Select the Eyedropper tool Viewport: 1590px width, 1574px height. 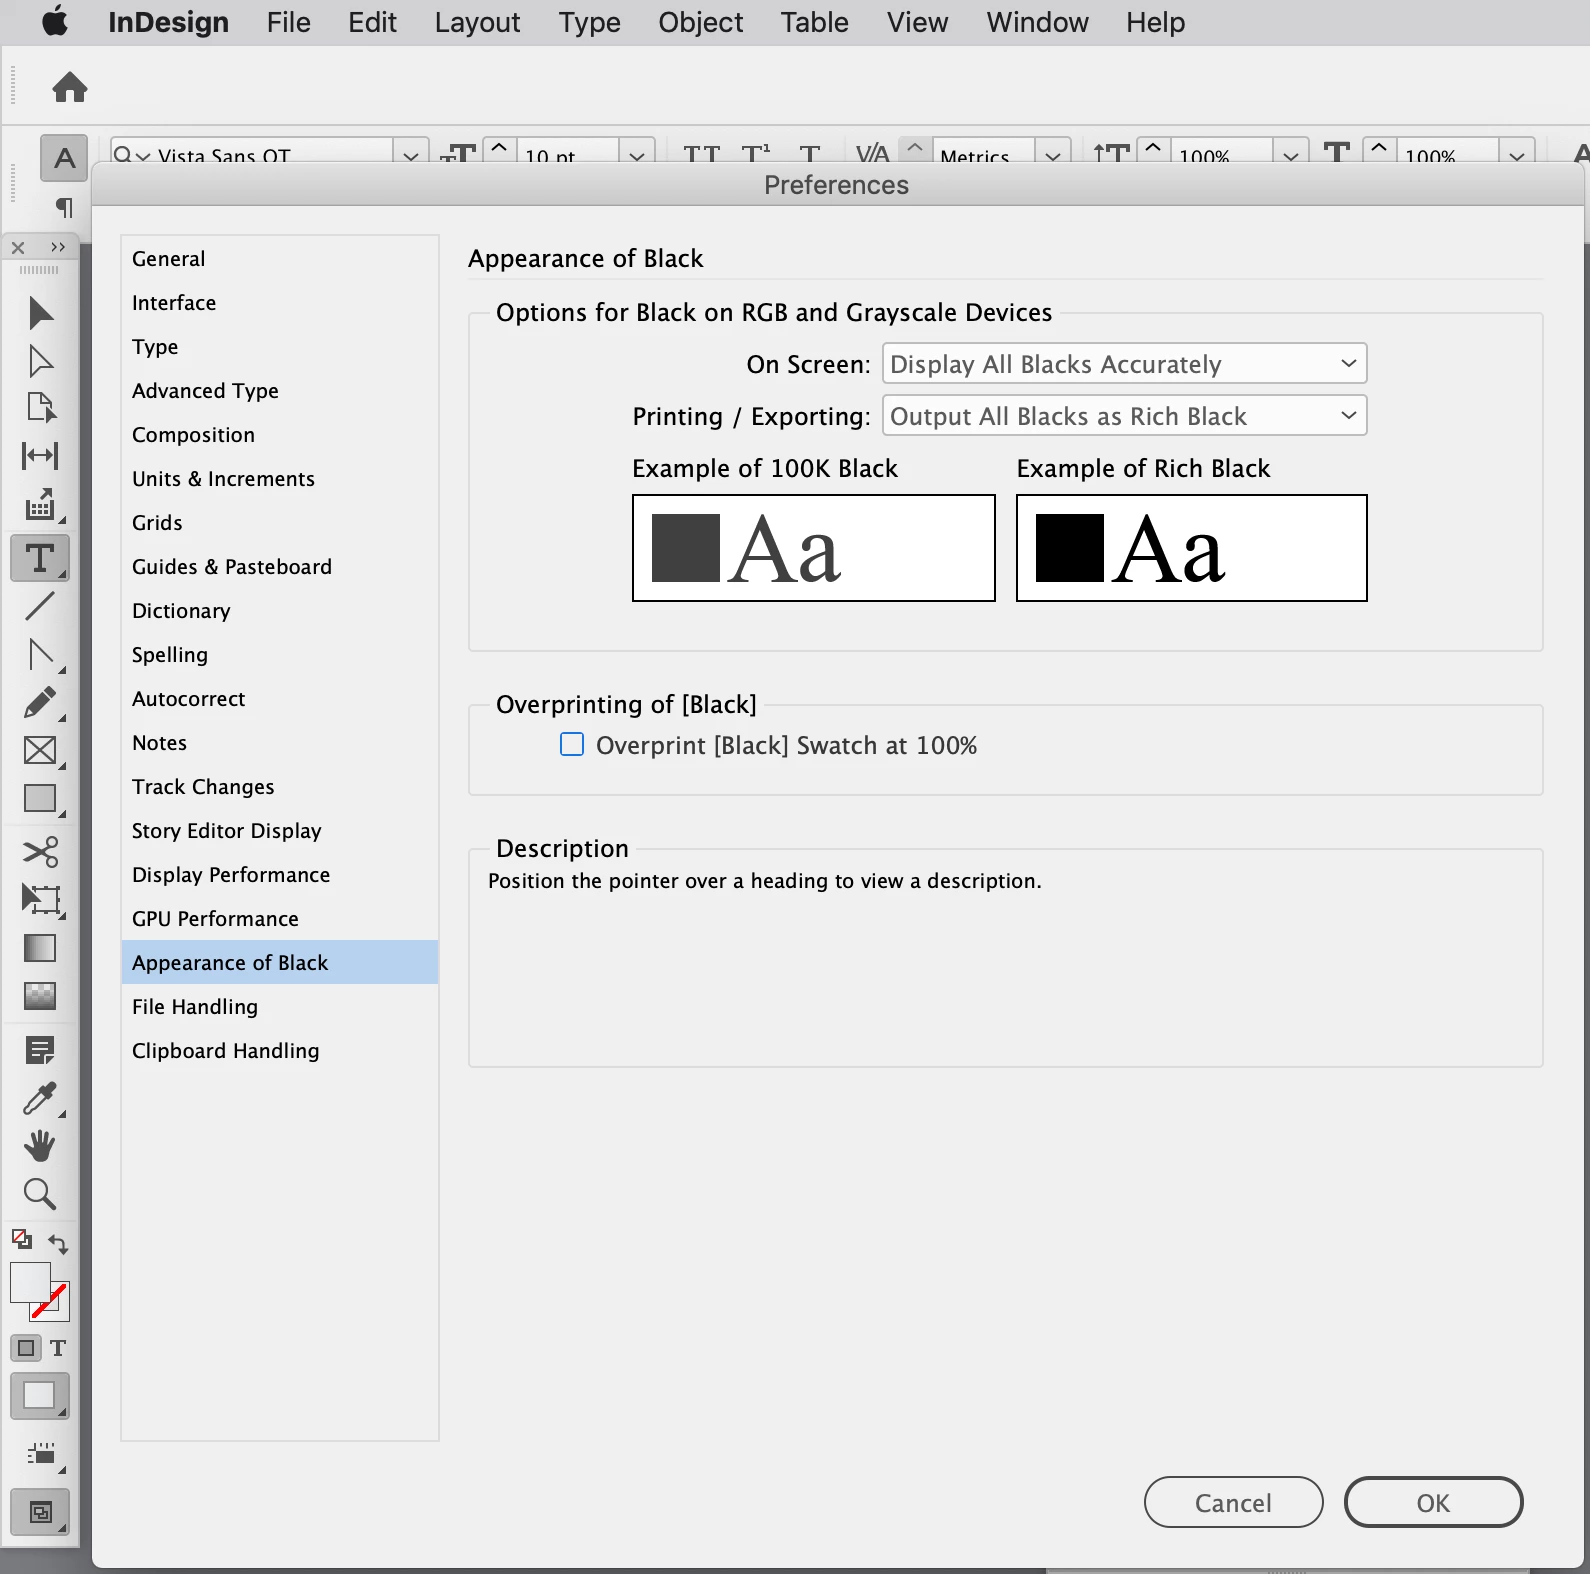coord(40,1098)
